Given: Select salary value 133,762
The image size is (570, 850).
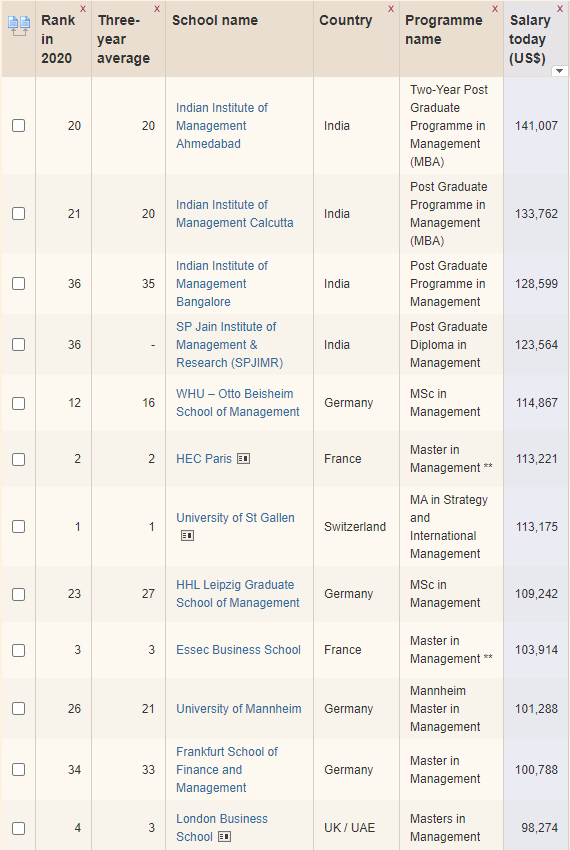Looking at the screenshot, I should coord(536,214).
